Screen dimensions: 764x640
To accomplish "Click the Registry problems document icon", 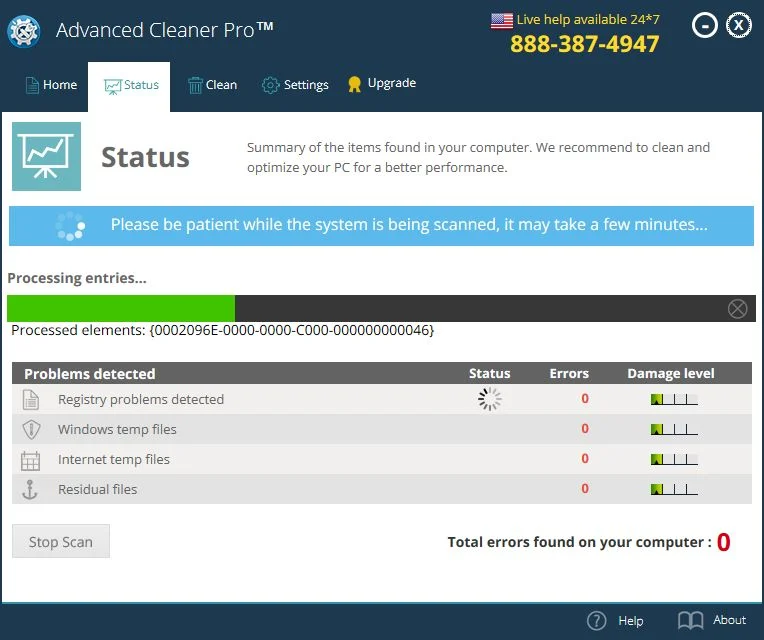I will pos(31,399).
